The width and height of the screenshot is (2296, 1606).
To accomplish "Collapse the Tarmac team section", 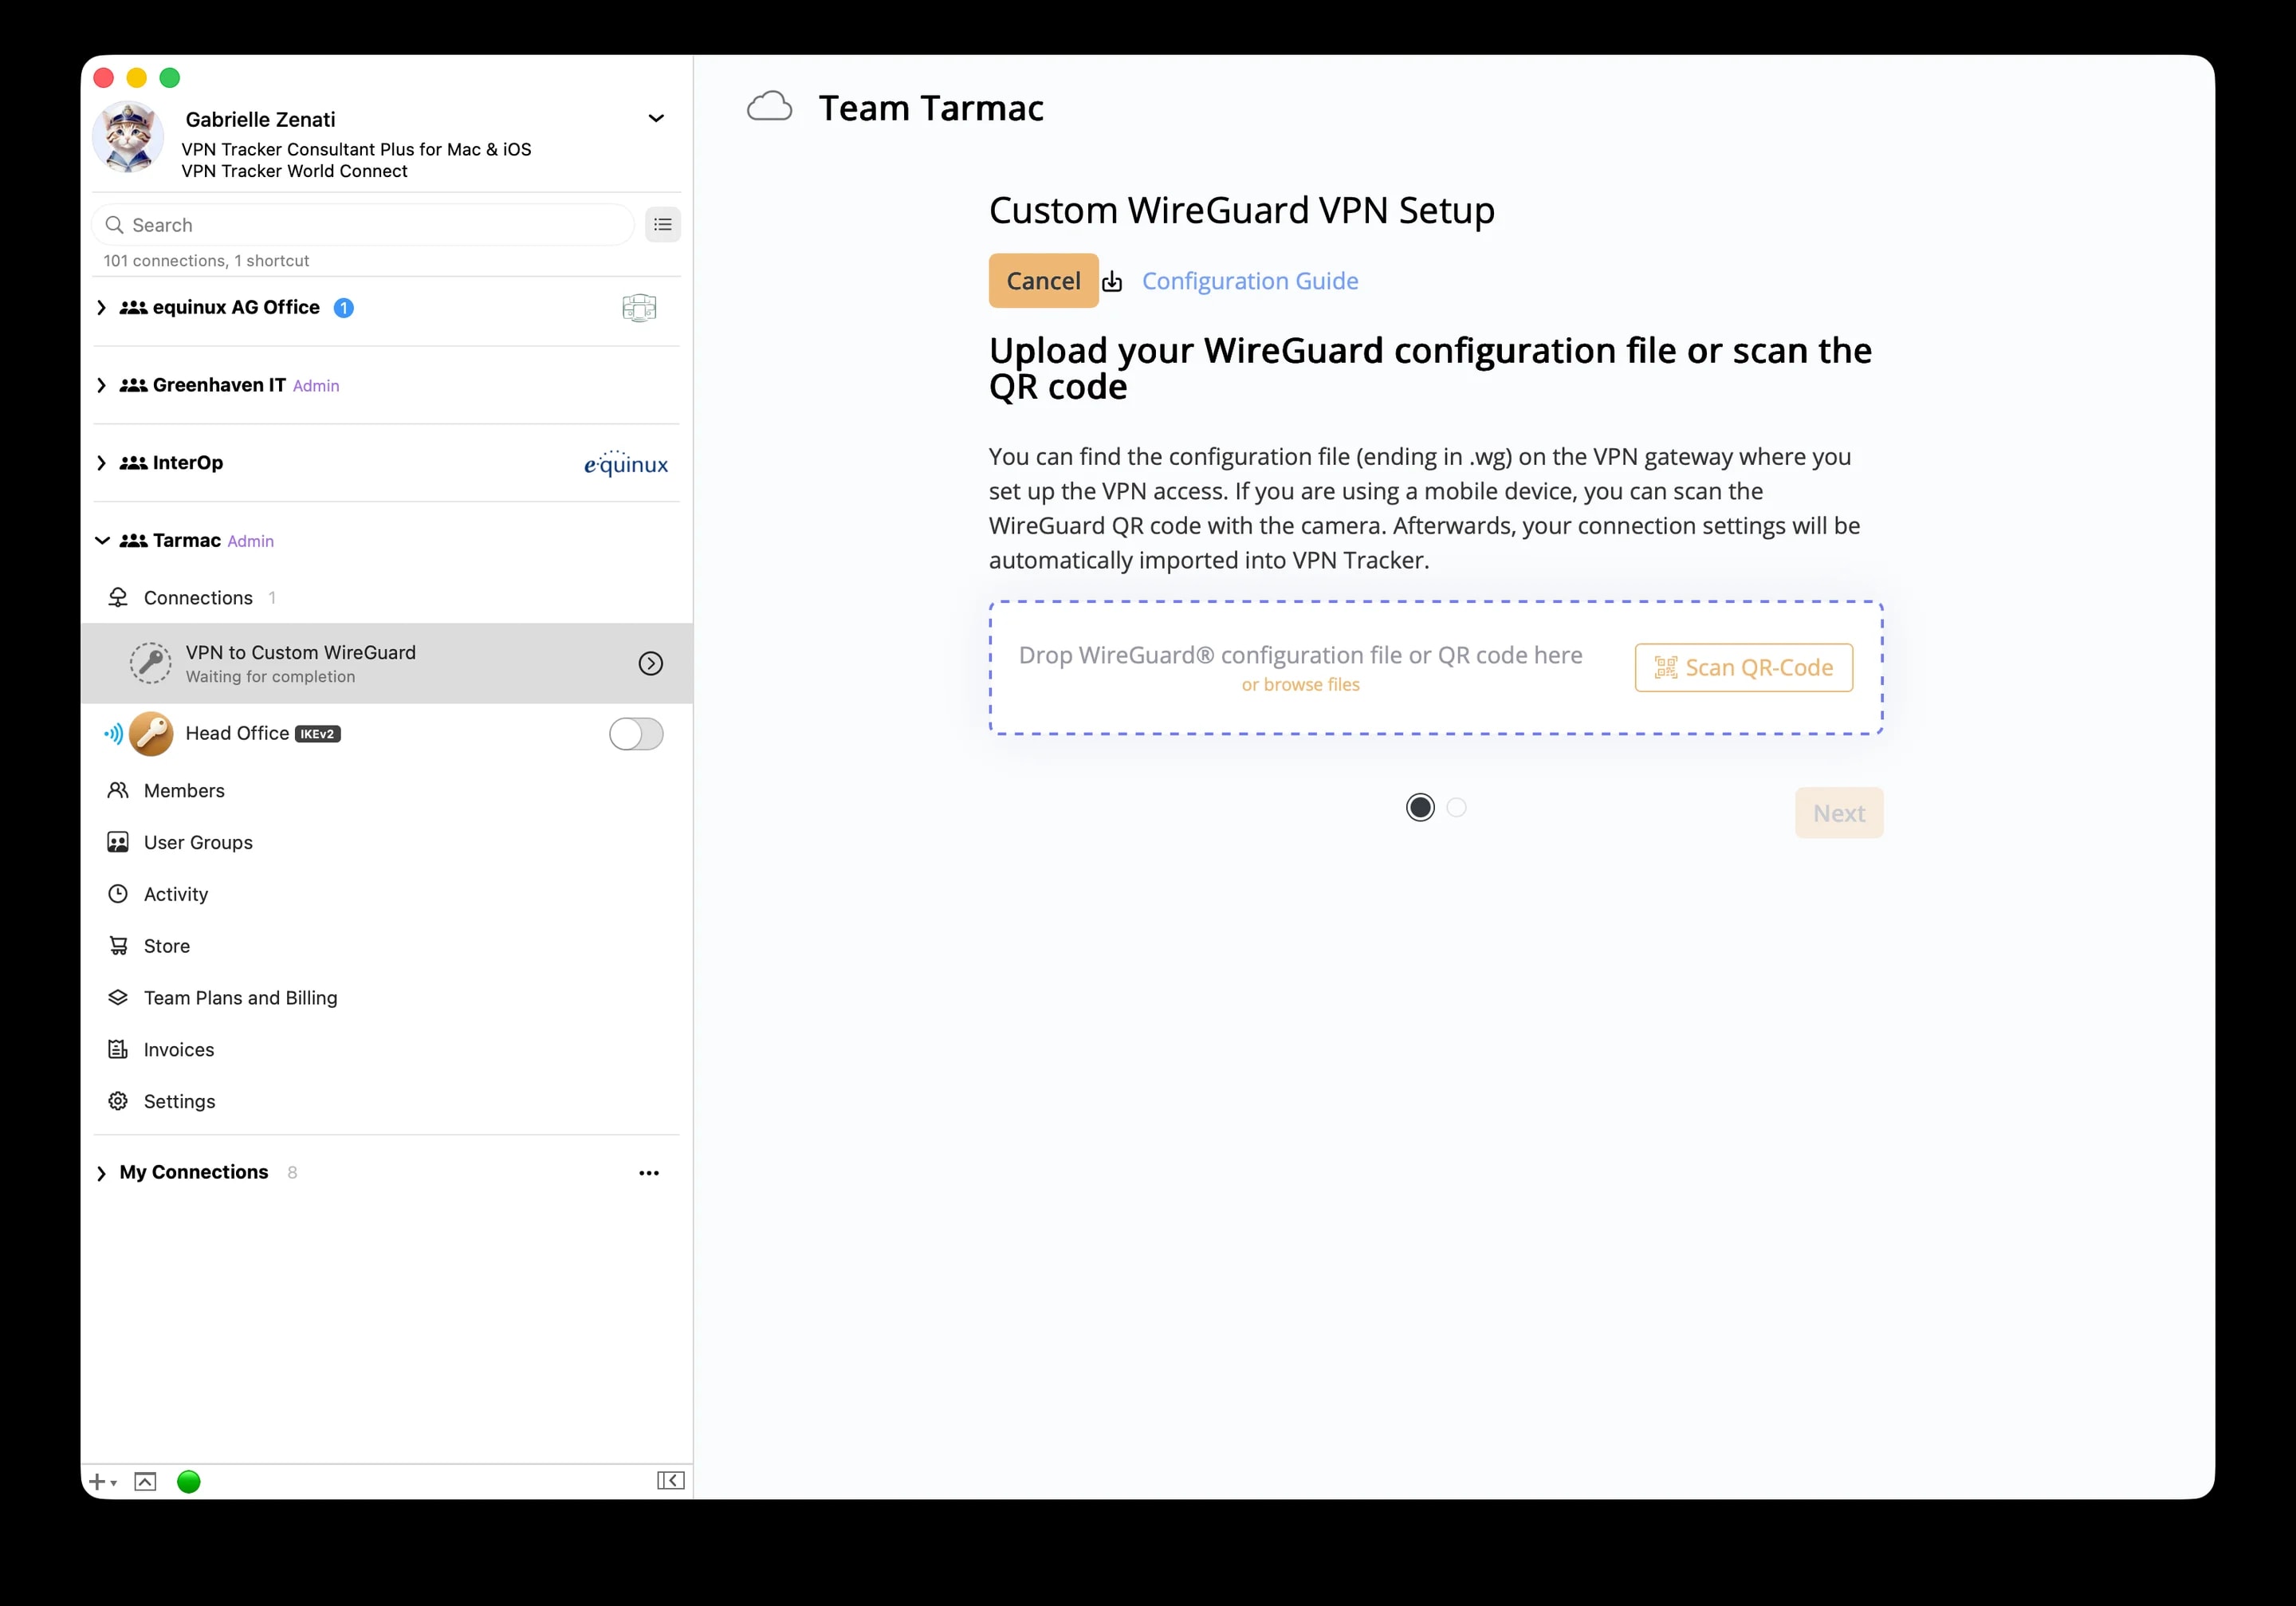I will 102,541.
